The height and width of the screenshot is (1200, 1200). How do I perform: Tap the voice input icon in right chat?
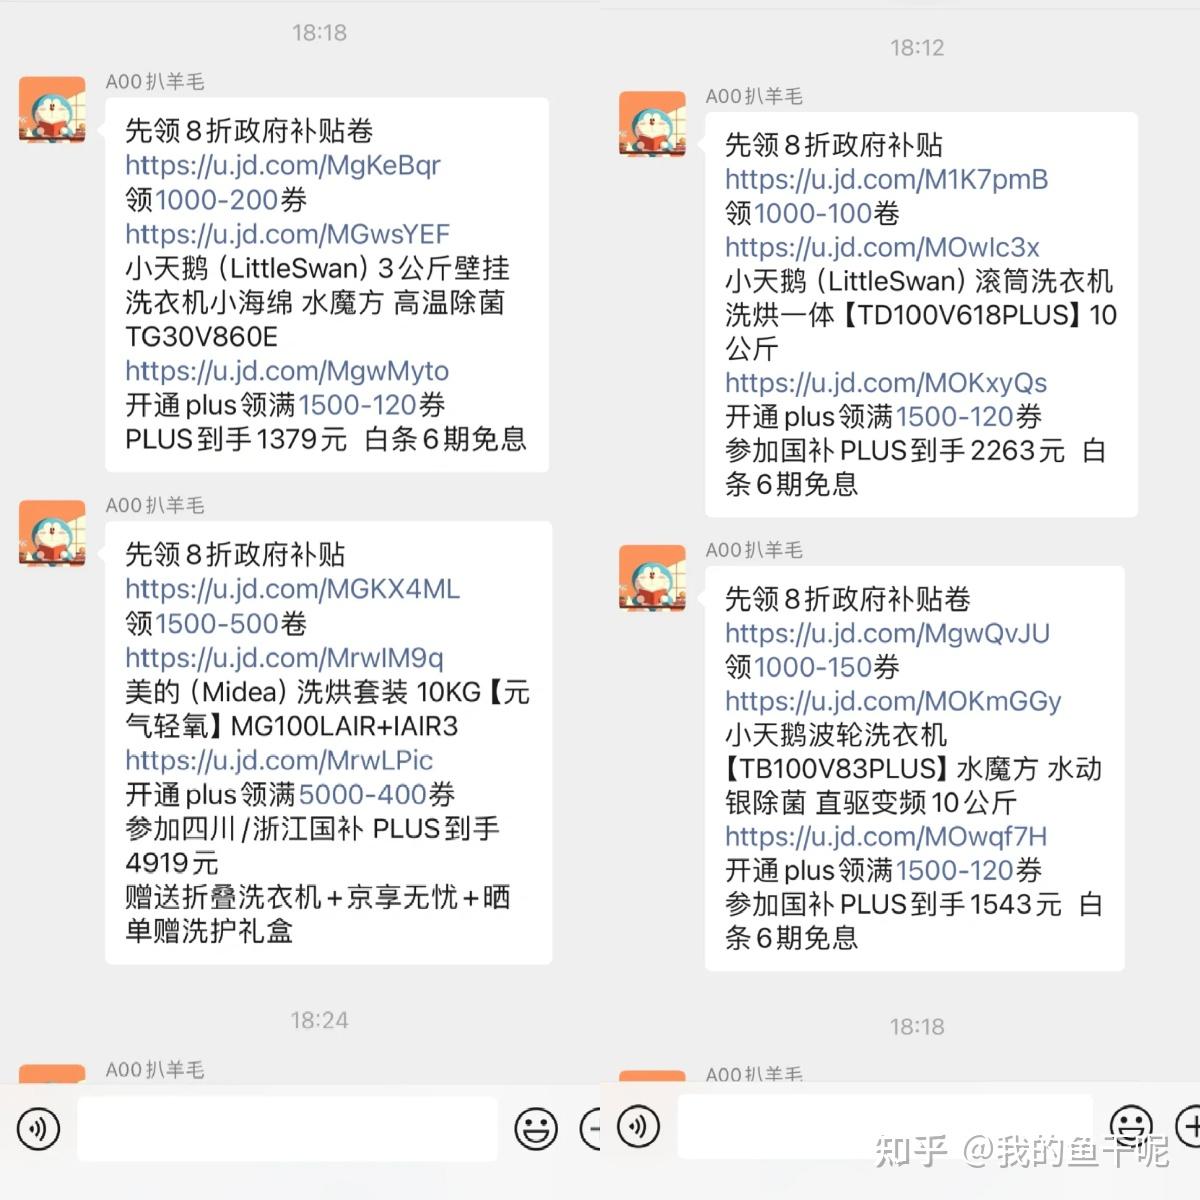tap(638, 1125)
